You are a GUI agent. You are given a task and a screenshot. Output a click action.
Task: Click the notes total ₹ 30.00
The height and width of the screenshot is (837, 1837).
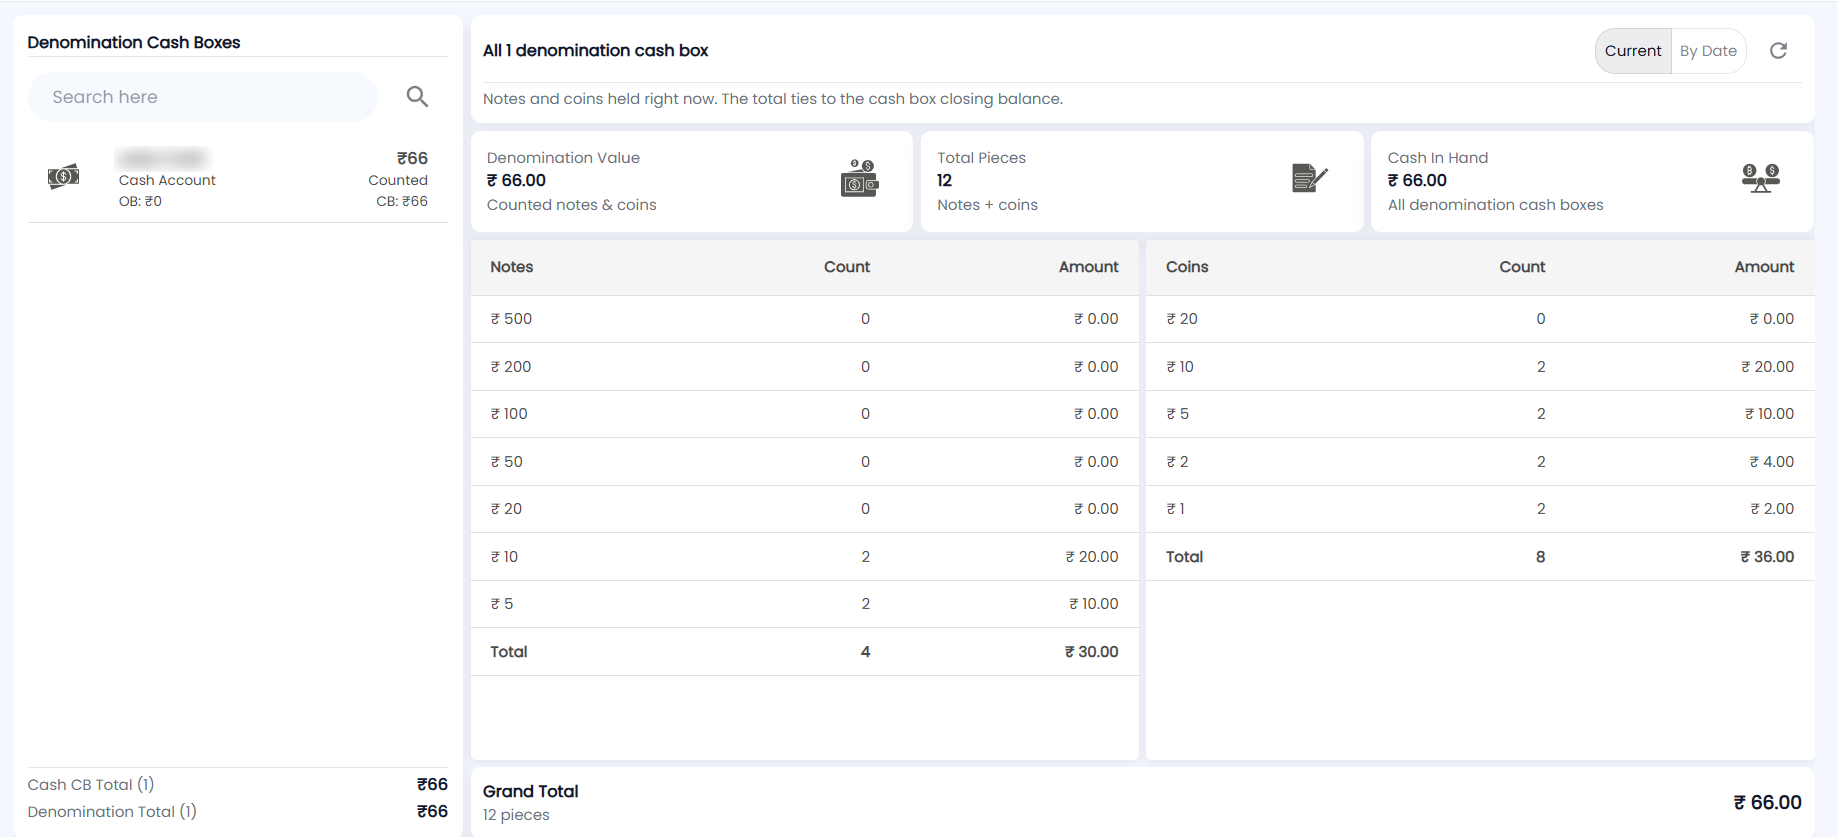(x=1092, y=652)
